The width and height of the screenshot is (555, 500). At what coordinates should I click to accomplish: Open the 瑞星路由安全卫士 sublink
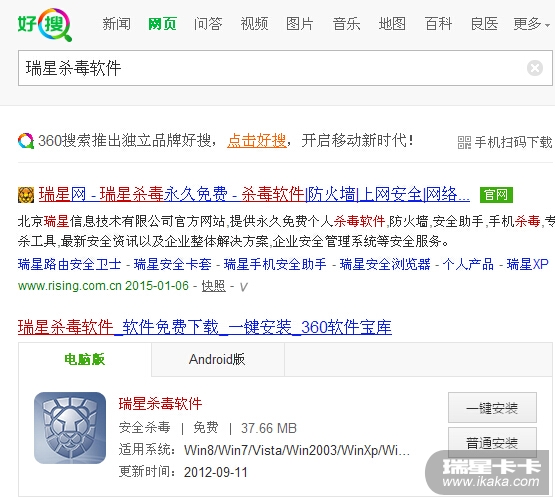click(x=70, y=264)
